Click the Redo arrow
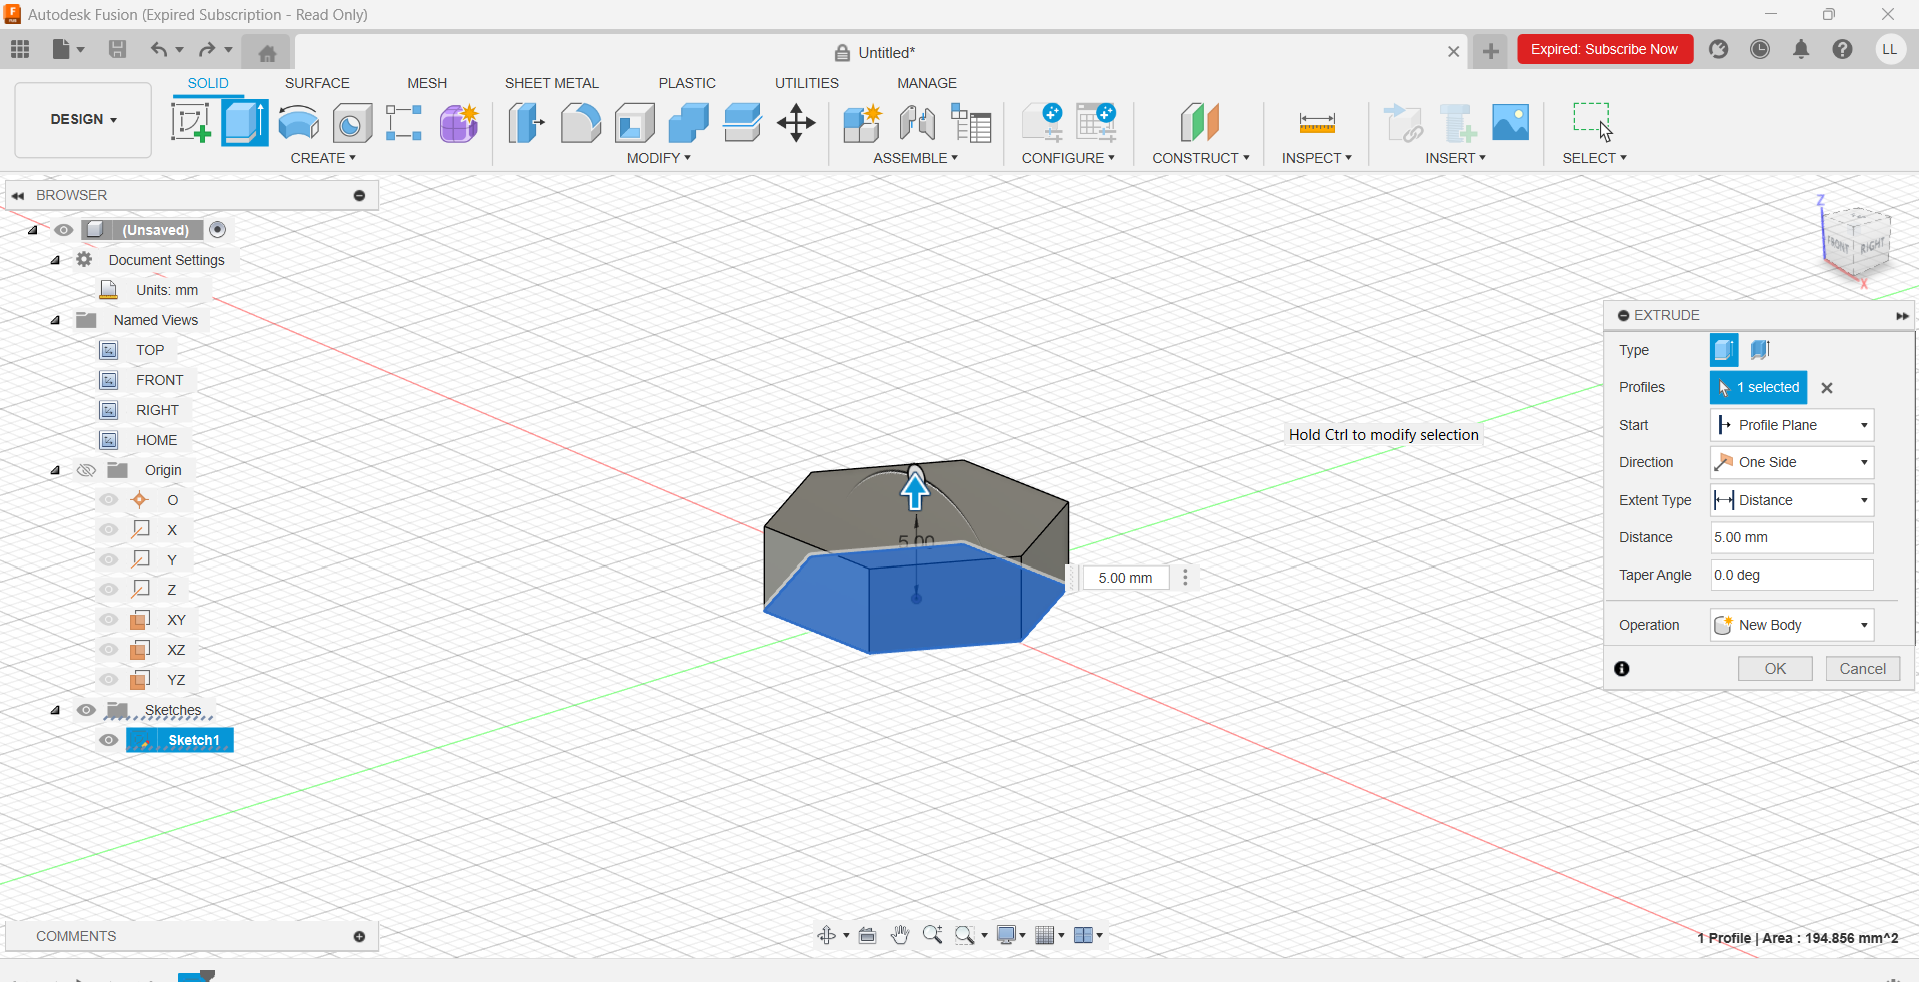Image resolution: width=1919 pixels, height=982 pixels. click(x=206, y=49)
